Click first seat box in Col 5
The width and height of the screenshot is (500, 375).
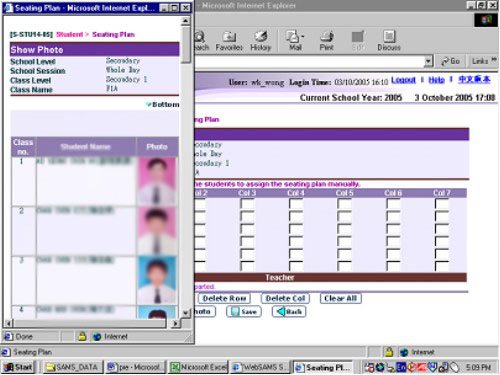point(344,204)
